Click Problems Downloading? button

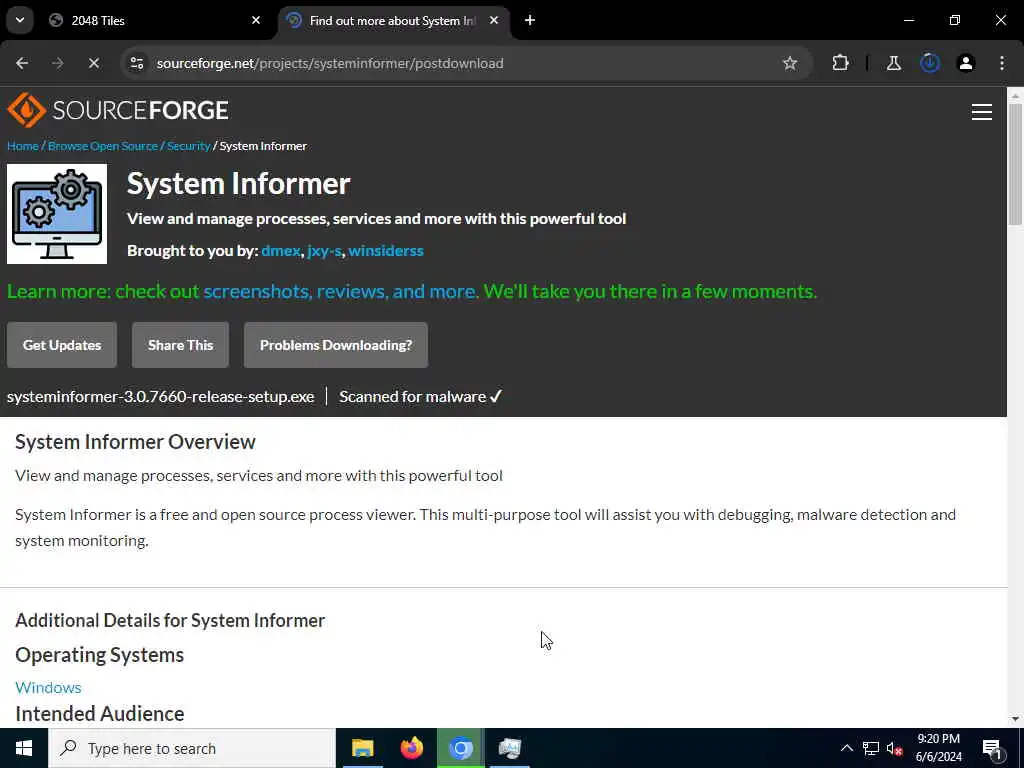click(336, 345)
